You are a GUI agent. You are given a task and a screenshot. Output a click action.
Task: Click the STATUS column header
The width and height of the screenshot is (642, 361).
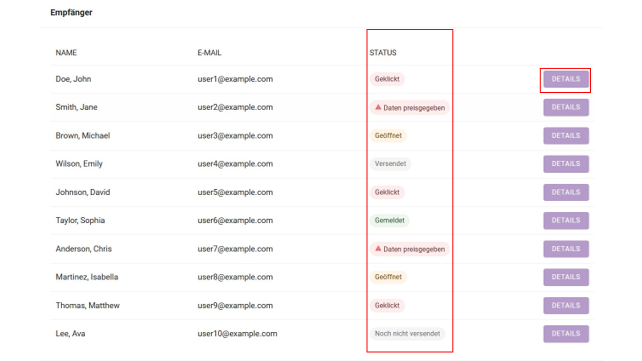[383, 52]
